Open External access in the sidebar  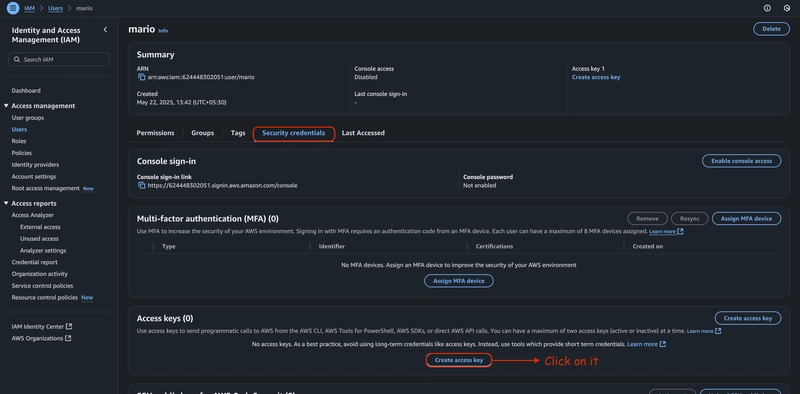click(40, 227)
